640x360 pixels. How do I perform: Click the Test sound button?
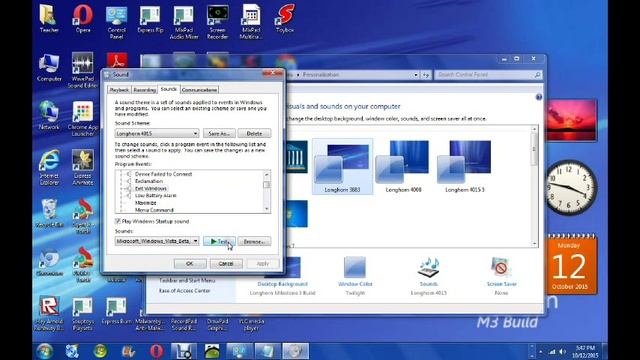pos(219,241)
